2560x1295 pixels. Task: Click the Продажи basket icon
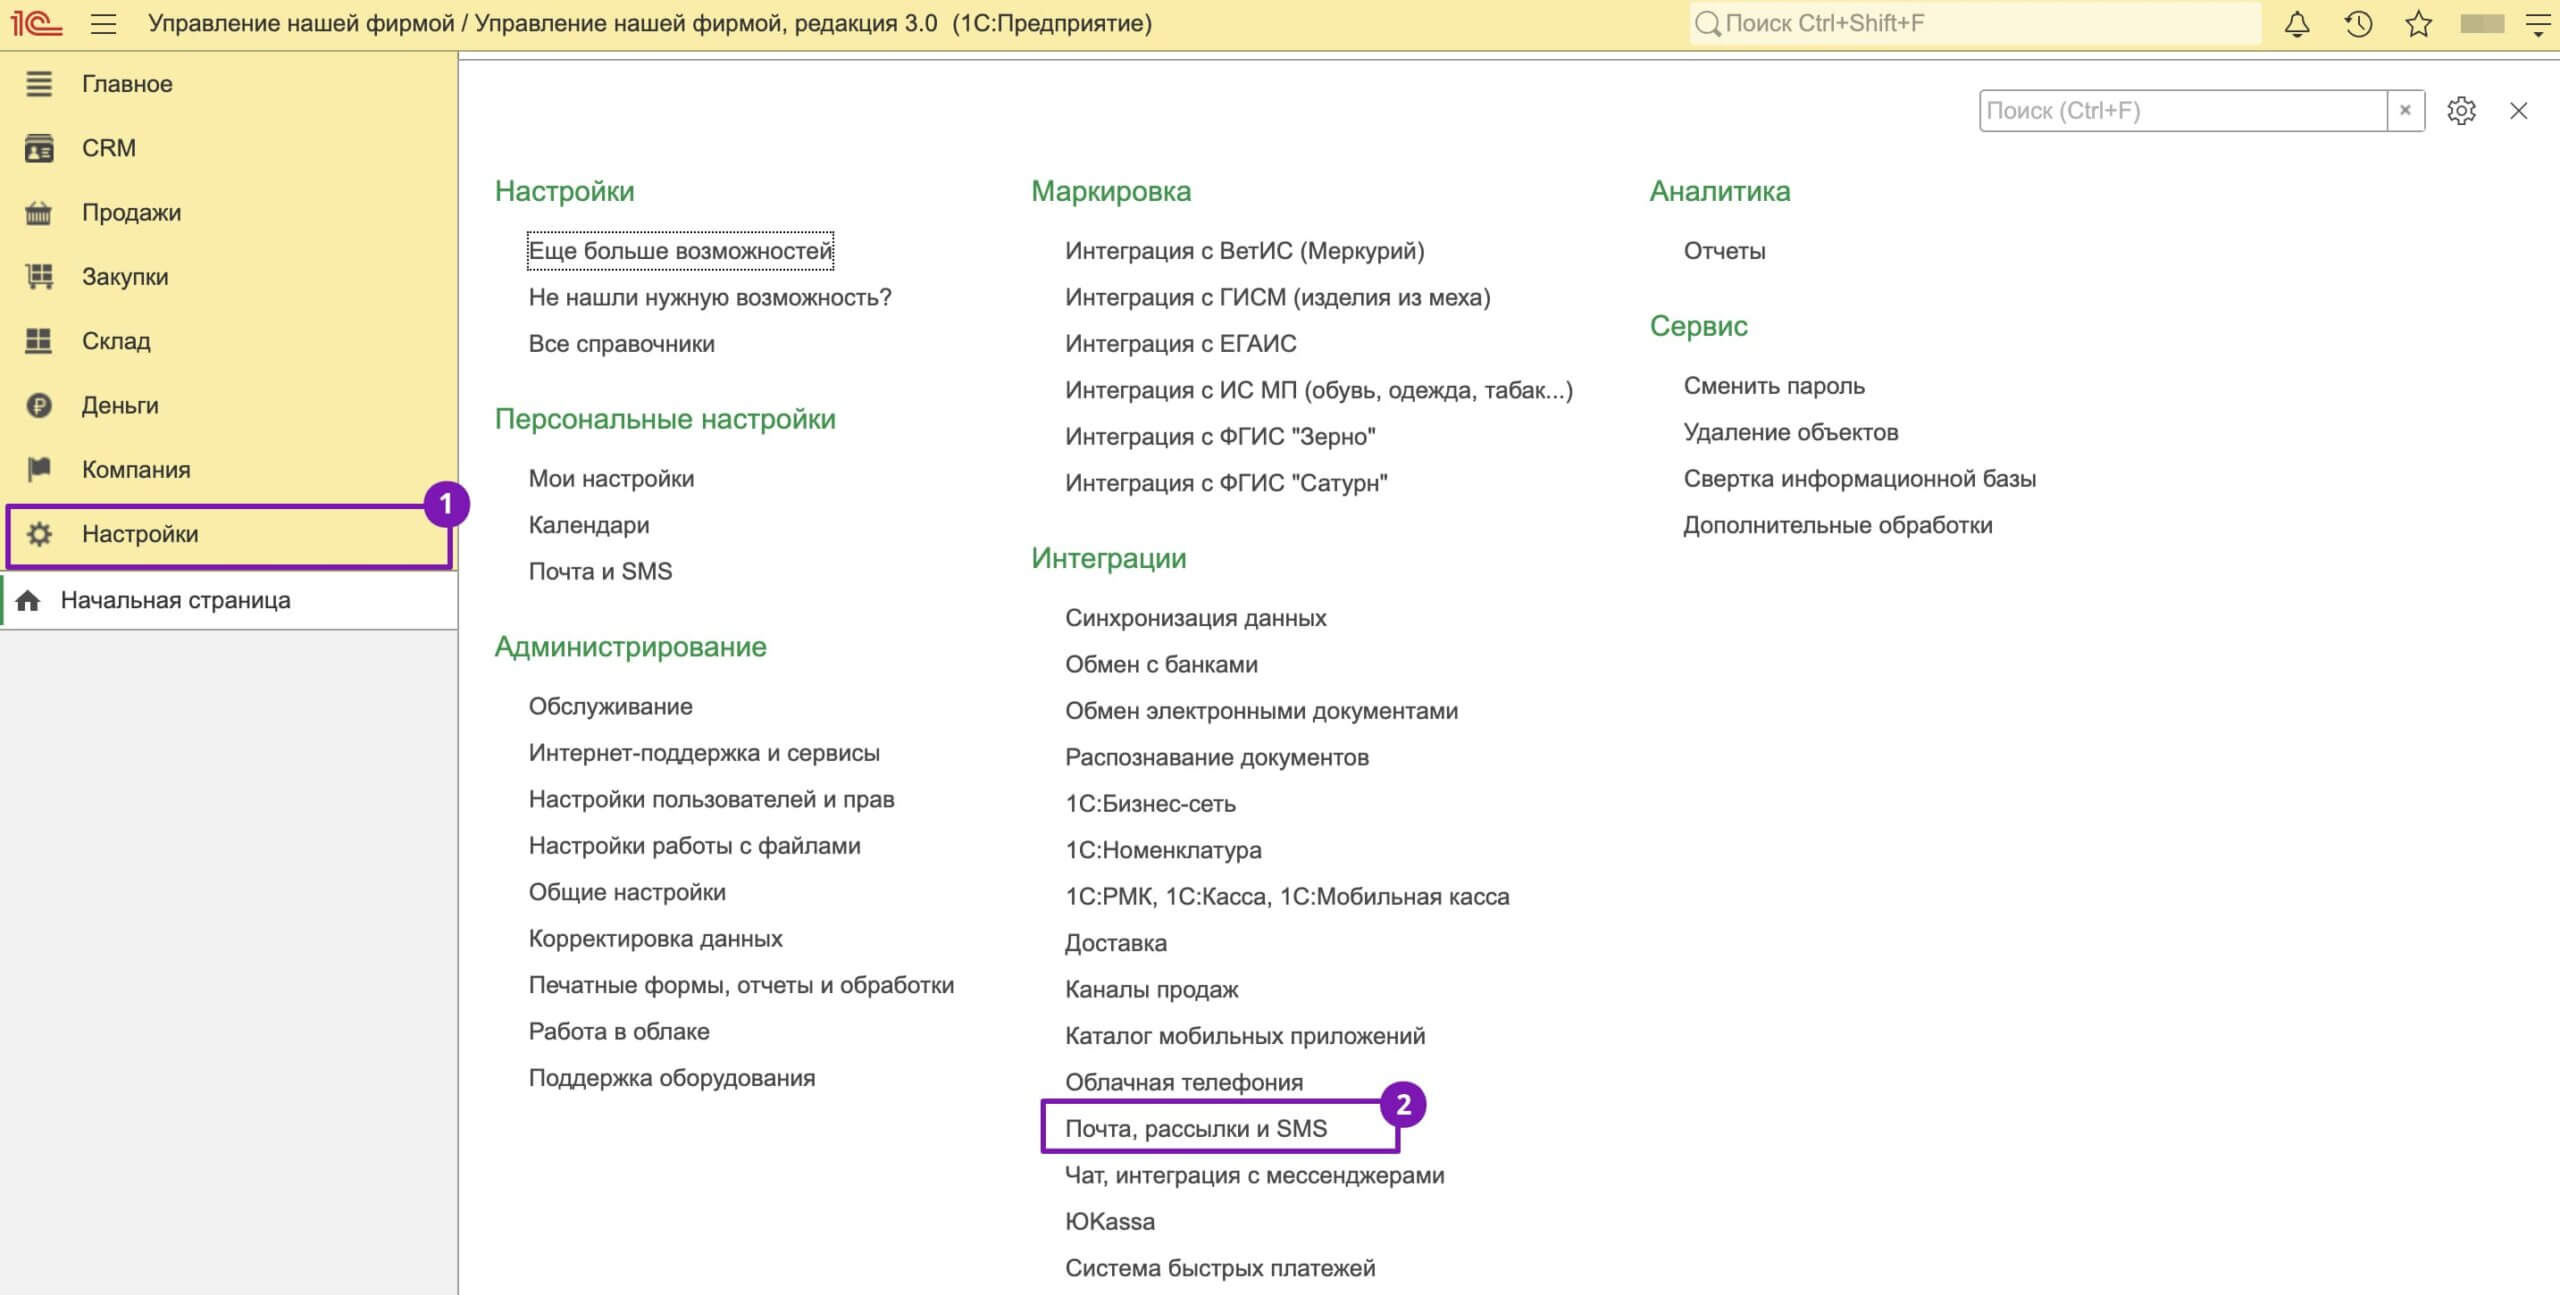(39, 213)
